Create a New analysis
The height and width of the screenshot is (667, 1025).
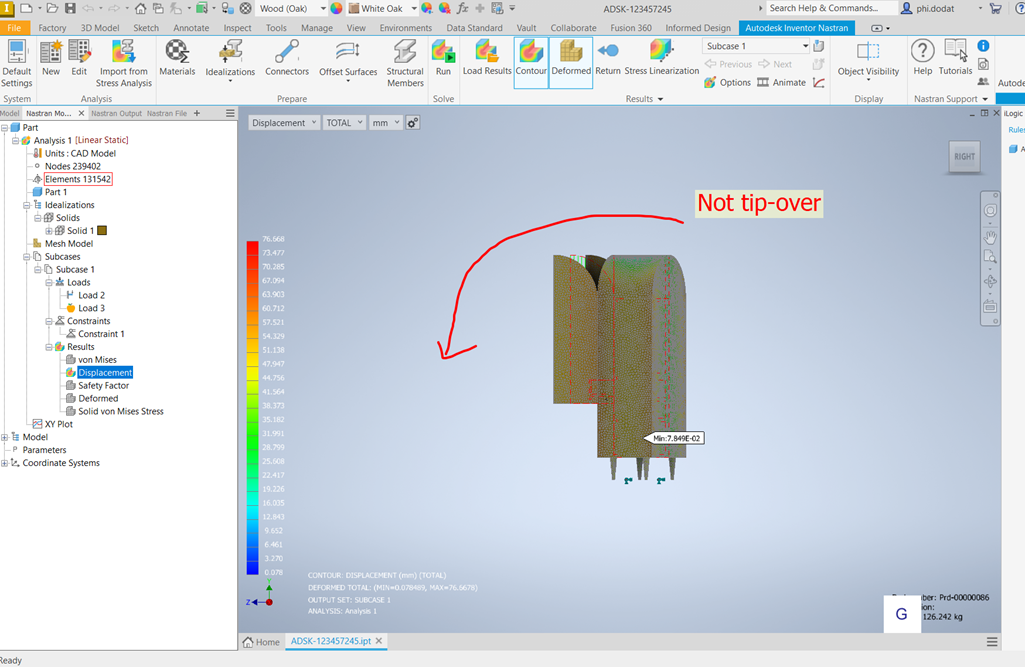pyautogui.click(x=50, y=59)
